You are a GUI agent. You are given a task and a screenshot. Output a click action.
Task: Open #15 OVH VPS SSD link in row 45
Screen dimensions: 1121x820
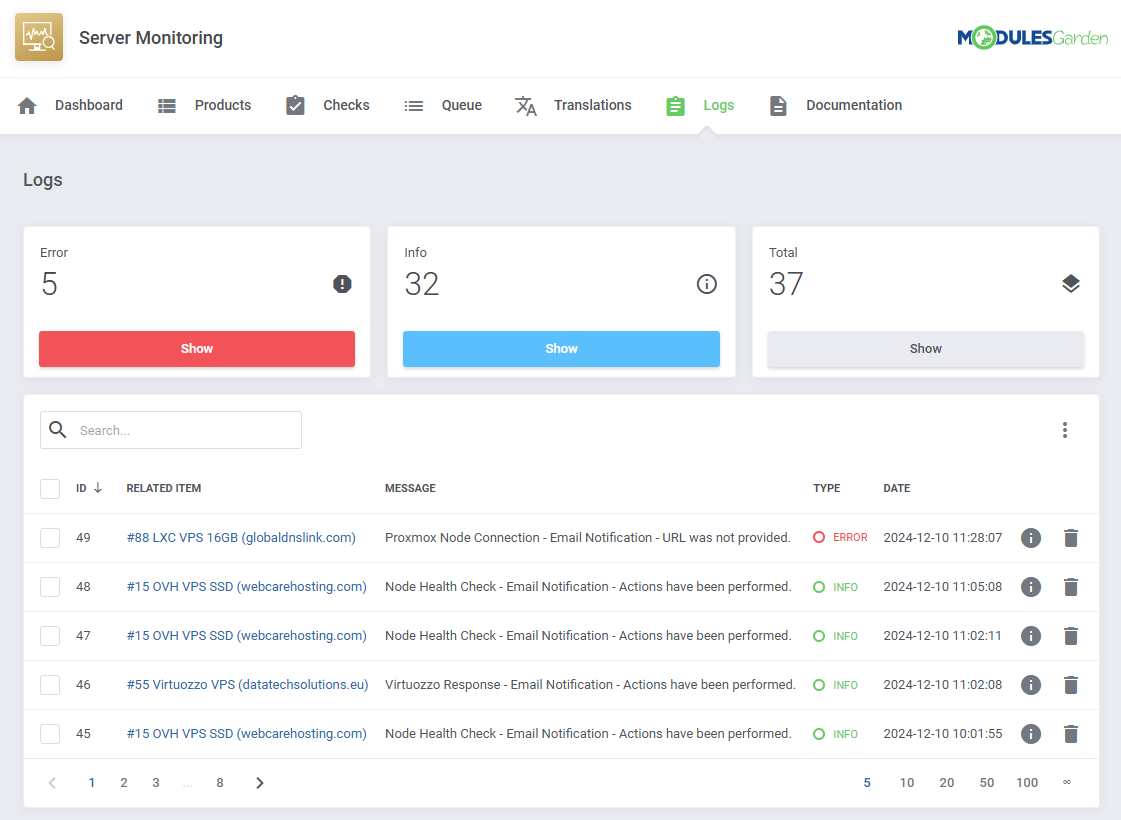(x=247, y=733)
